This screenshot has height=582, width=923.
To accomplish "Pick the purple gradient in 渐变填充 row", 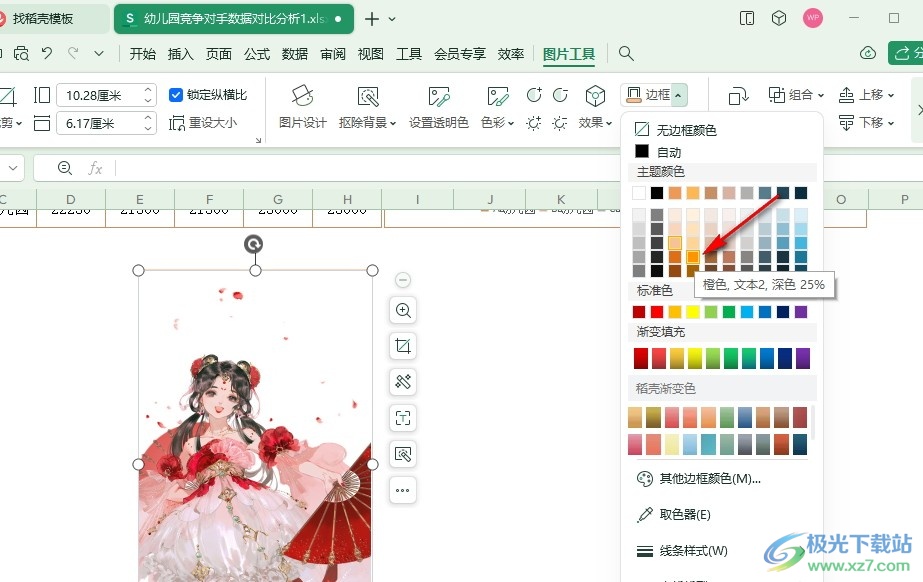I will (803, 358).
